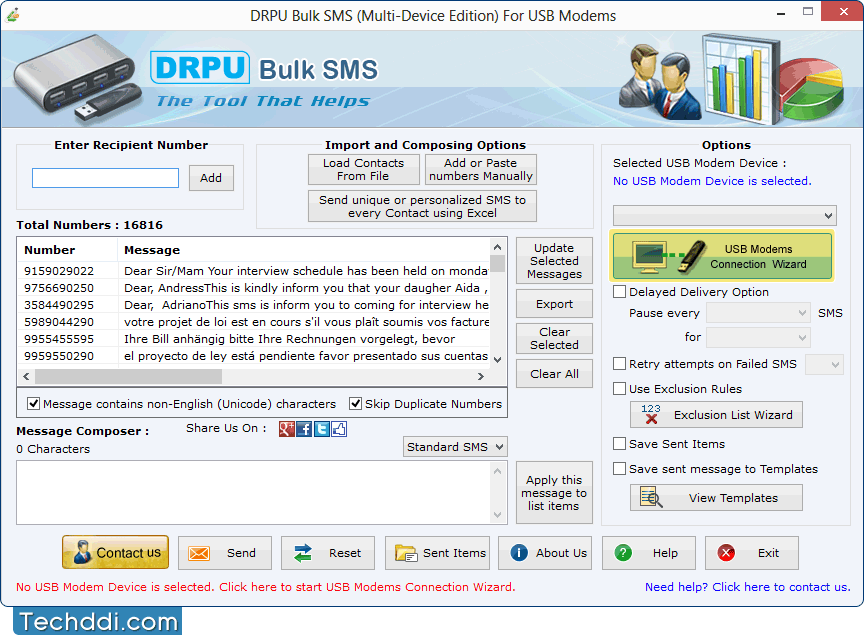This screenshot has height=635, width=864.
Task: Click Add recipient number button
Action: click(x=211, y=178)
